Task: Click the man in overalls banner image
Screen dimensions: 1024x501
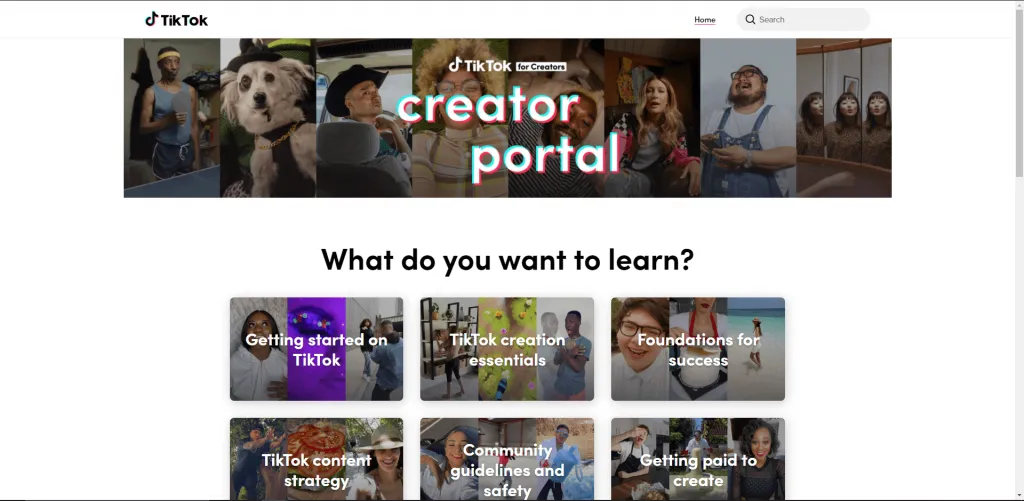Action: click(x=748, y=118)
